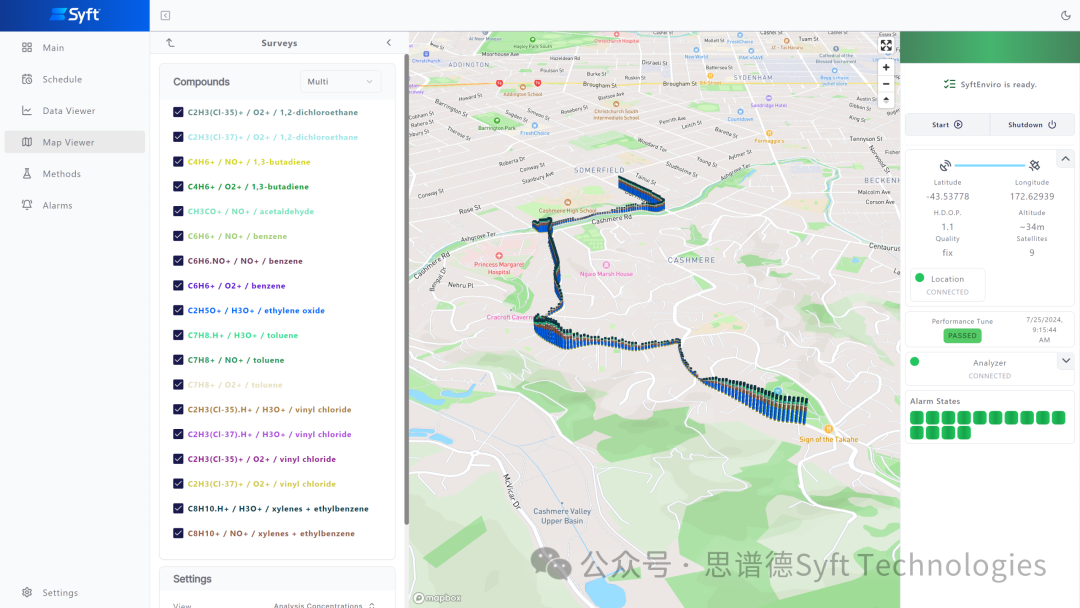Click the Methods flask icon
The height and width of the screenshot is (608, 1080).
coord(27,174)
